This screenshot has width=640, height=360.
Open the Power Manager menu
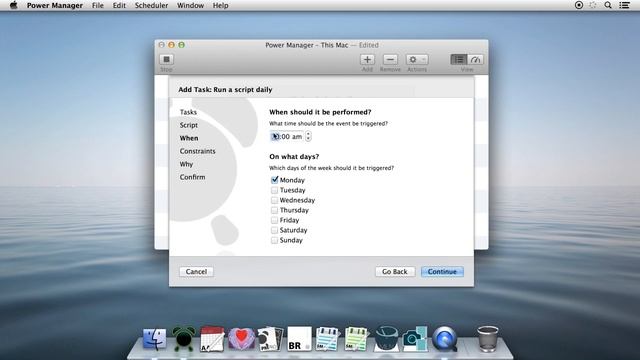click(x=55, y=5)
